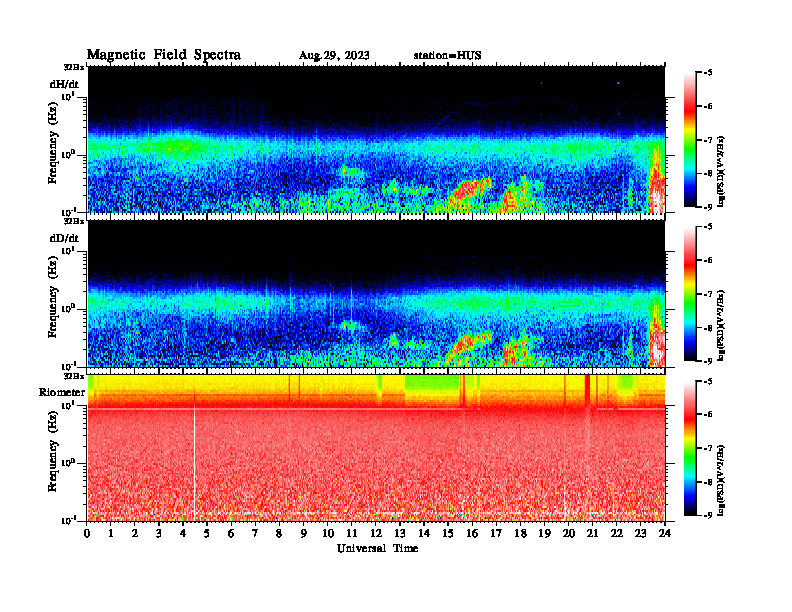Viewport: 792px width, 612px height.
Task: Click hour "4" on the time axis
Action: 183,533
